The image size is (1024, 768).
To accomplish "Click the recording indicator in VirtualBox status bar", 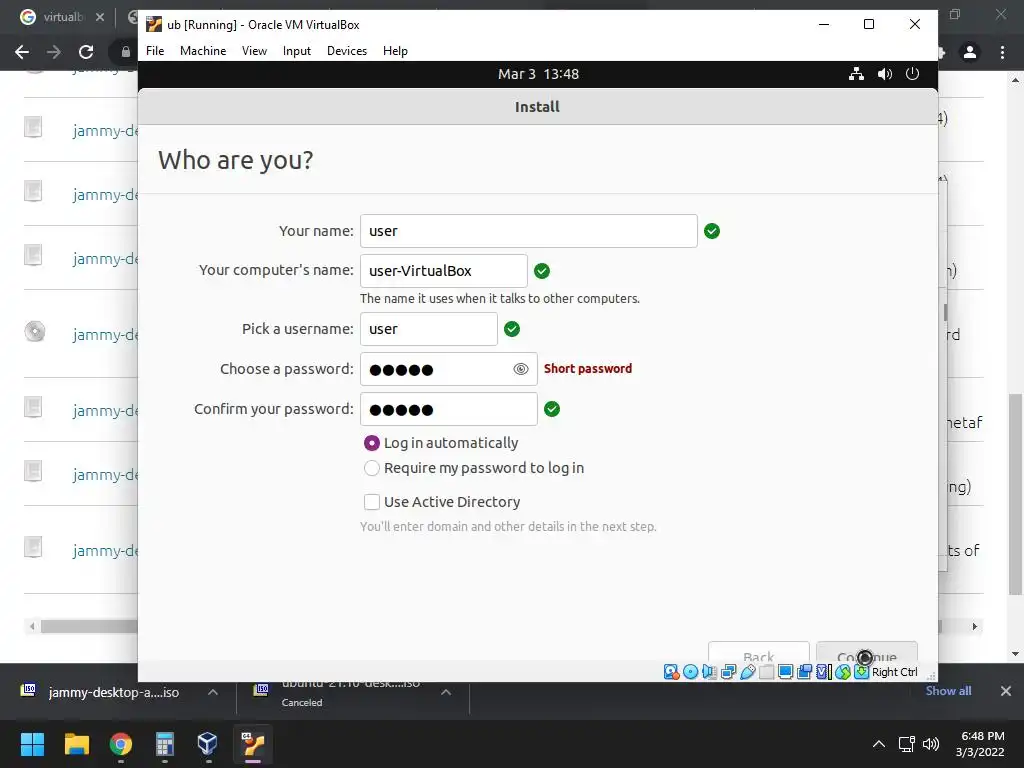I will click(805, 672).
